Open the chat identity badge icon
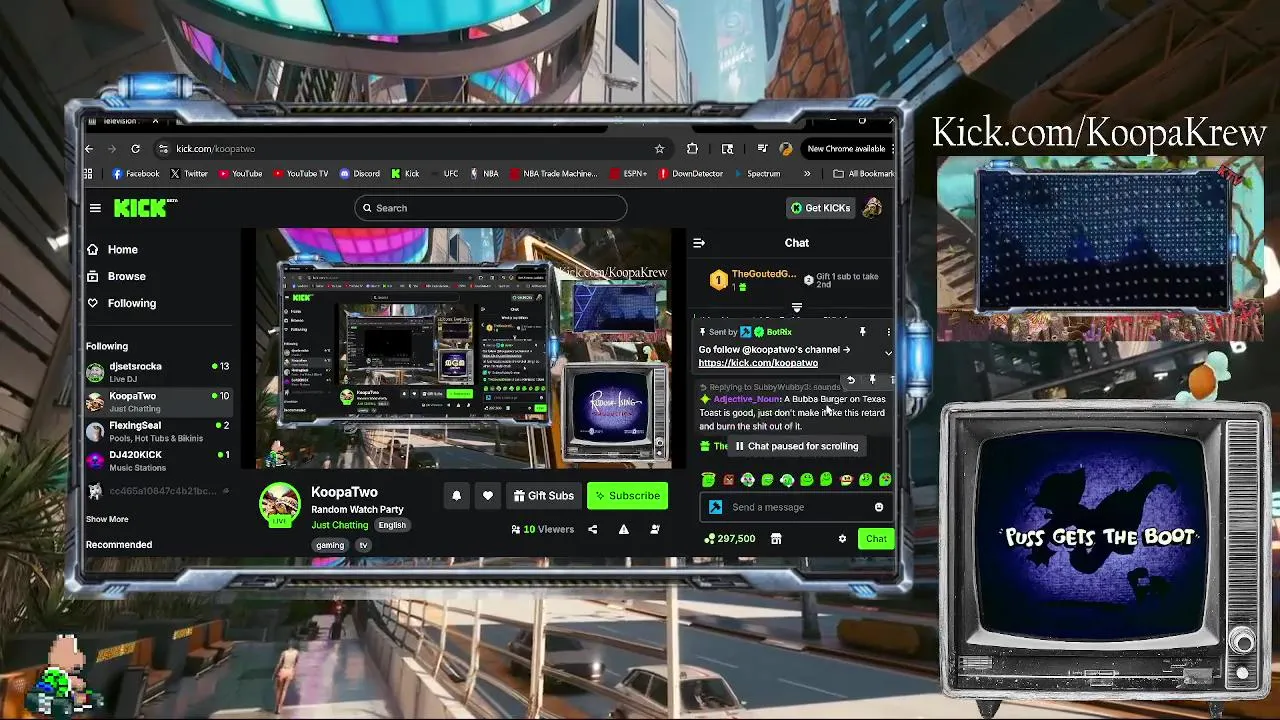The image size is (1280, 720). tap(715, 507)
